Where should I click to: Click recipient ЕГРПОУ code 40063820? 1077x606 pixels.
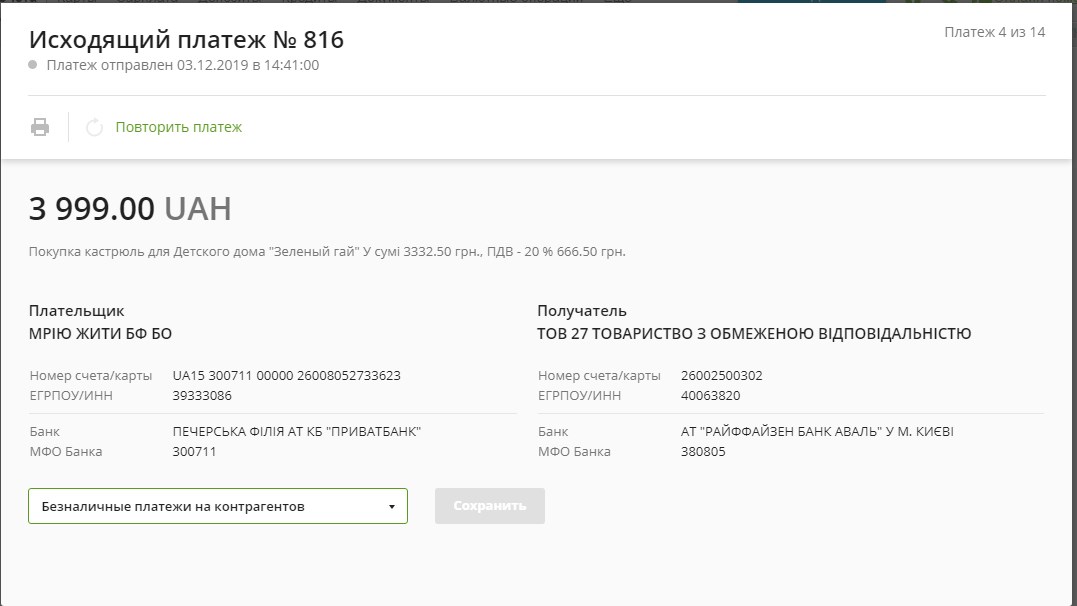point(710,395)
